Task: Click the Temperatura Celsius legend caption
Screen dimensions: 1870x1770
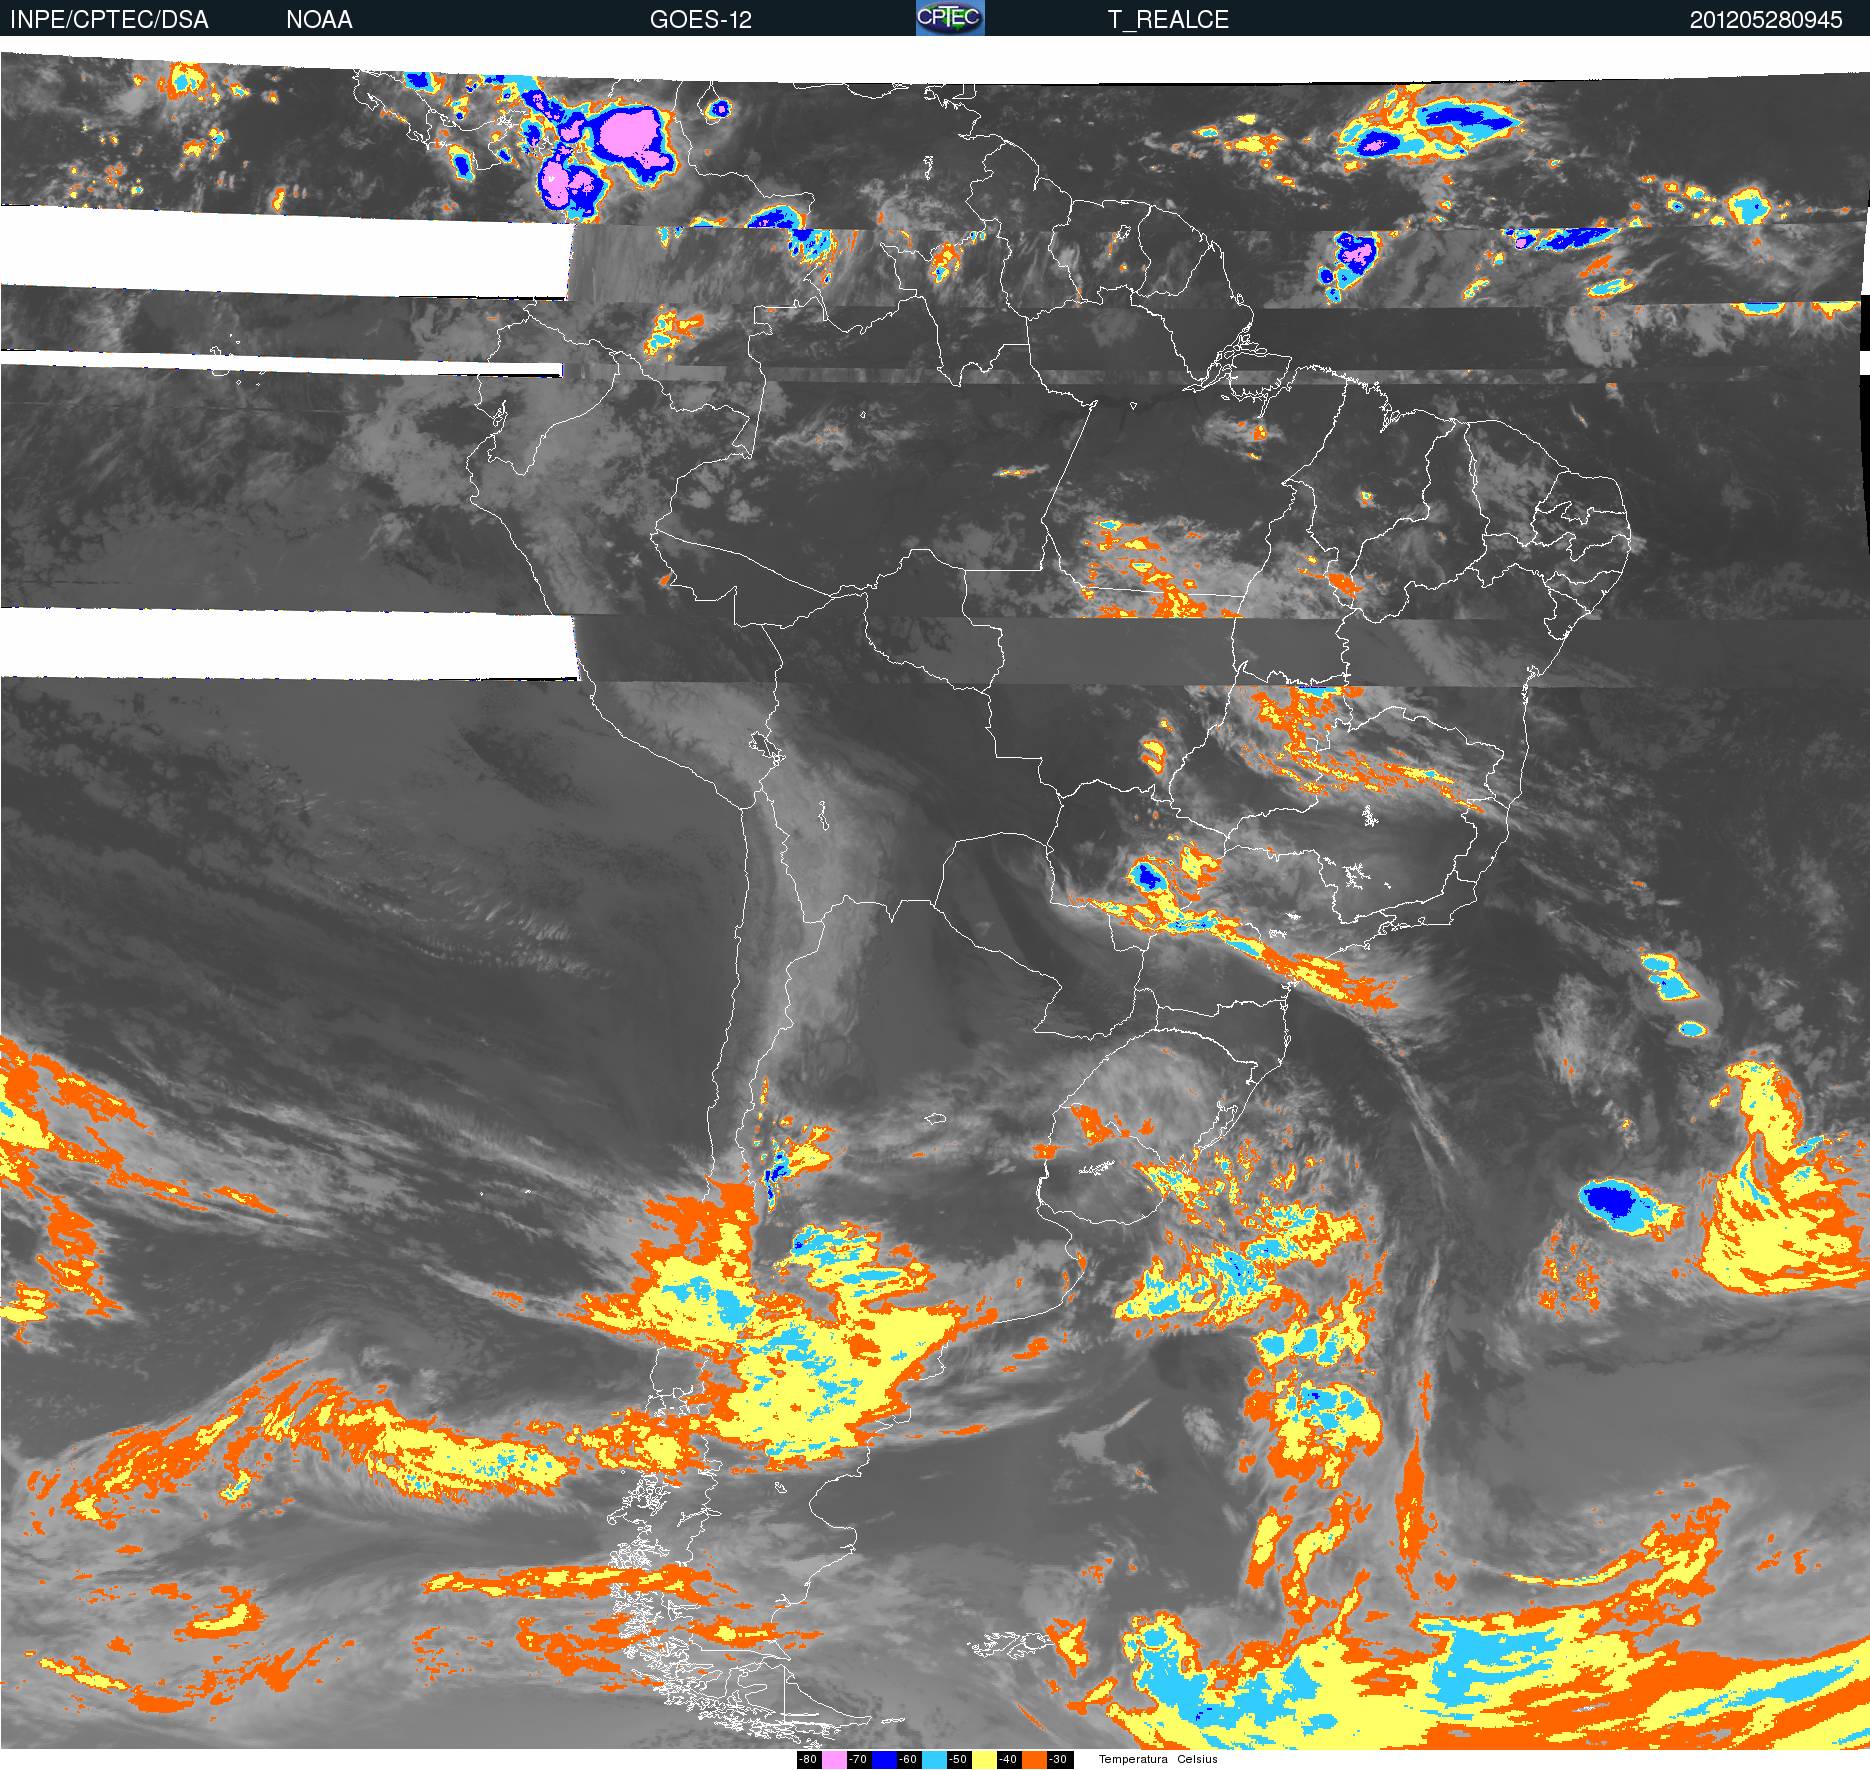Action: (x=1158, y=1759)
